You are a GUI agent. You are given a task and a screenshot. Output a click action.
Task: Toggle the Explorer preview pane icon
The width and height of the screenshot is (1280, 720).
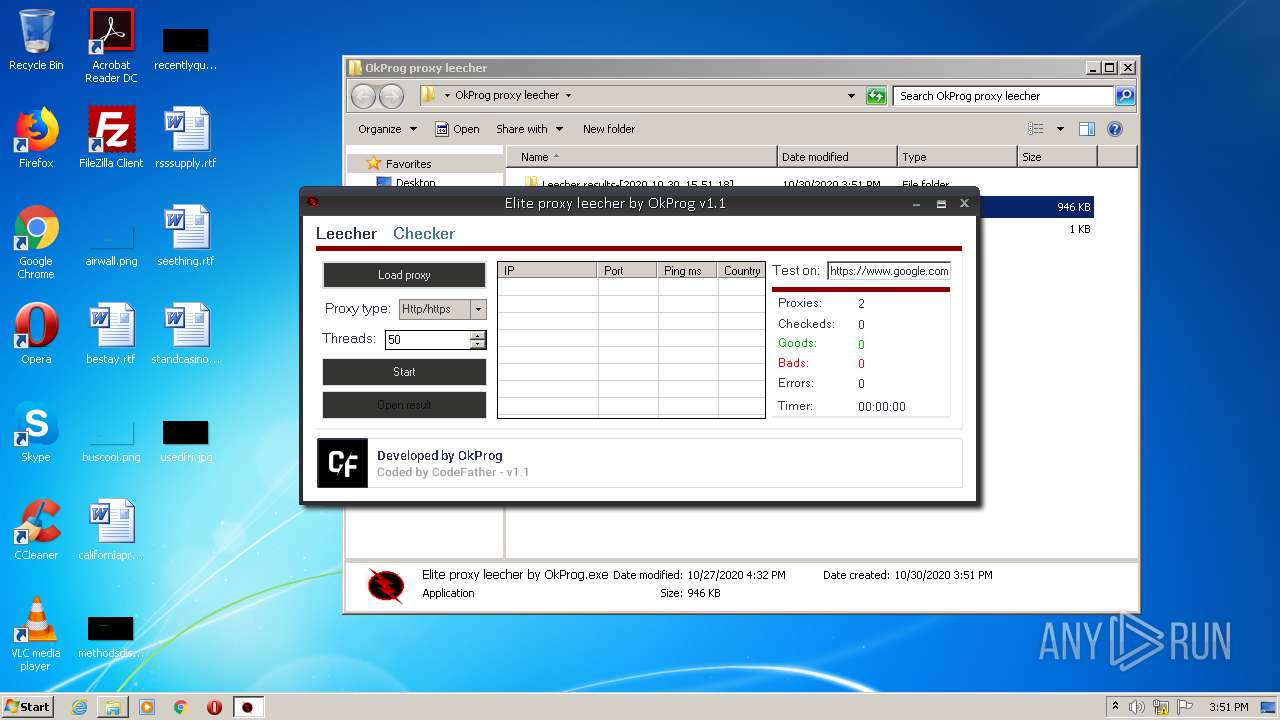pos(1087,129)
